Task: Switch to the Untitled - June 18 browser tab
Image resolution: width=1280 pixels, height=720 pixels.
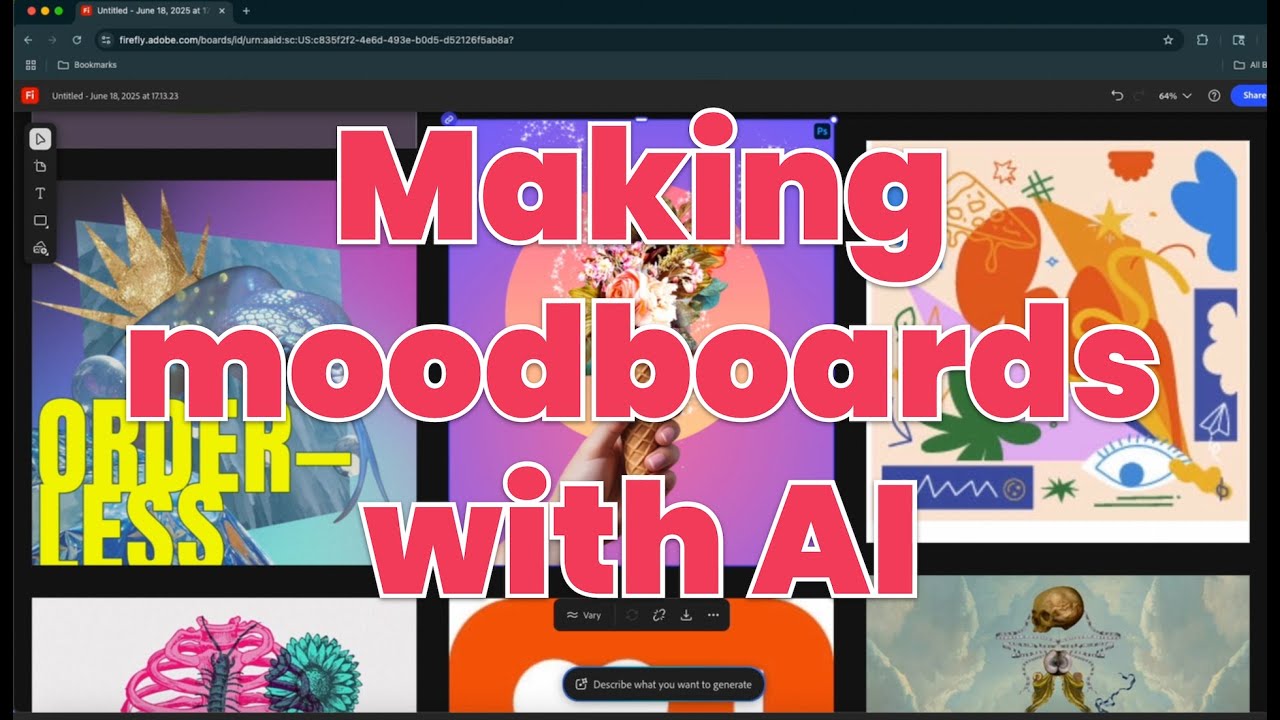Action: point(153,10)
